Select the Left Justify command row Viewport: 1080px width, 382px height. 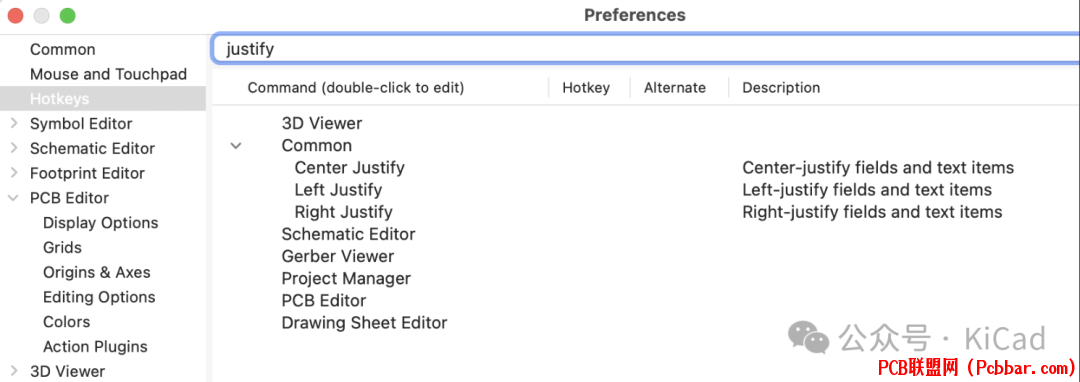646,190
